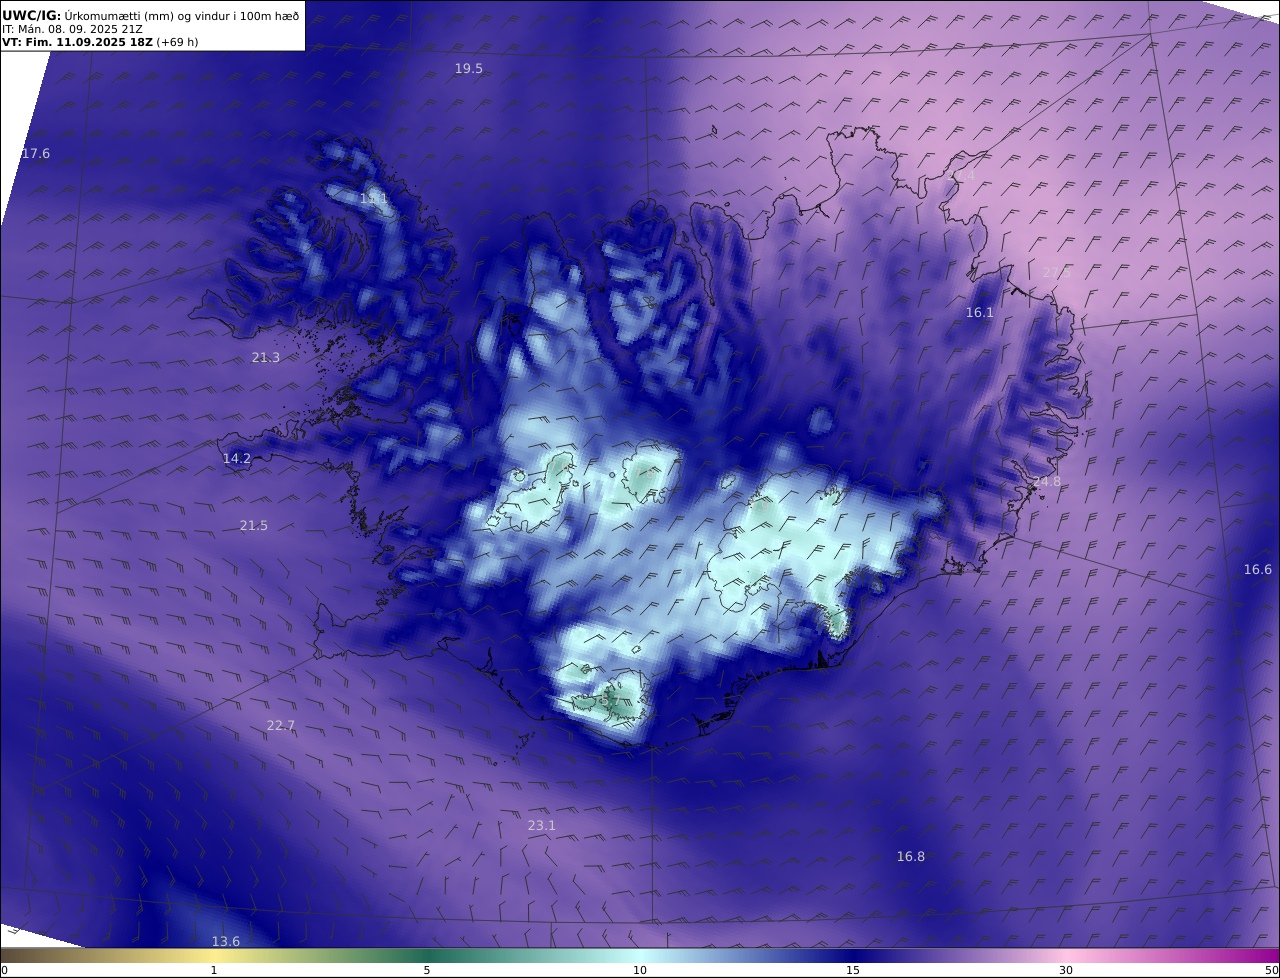1280x978 pixels.
Task: Click the 27.4 value label
Action: 961,176
